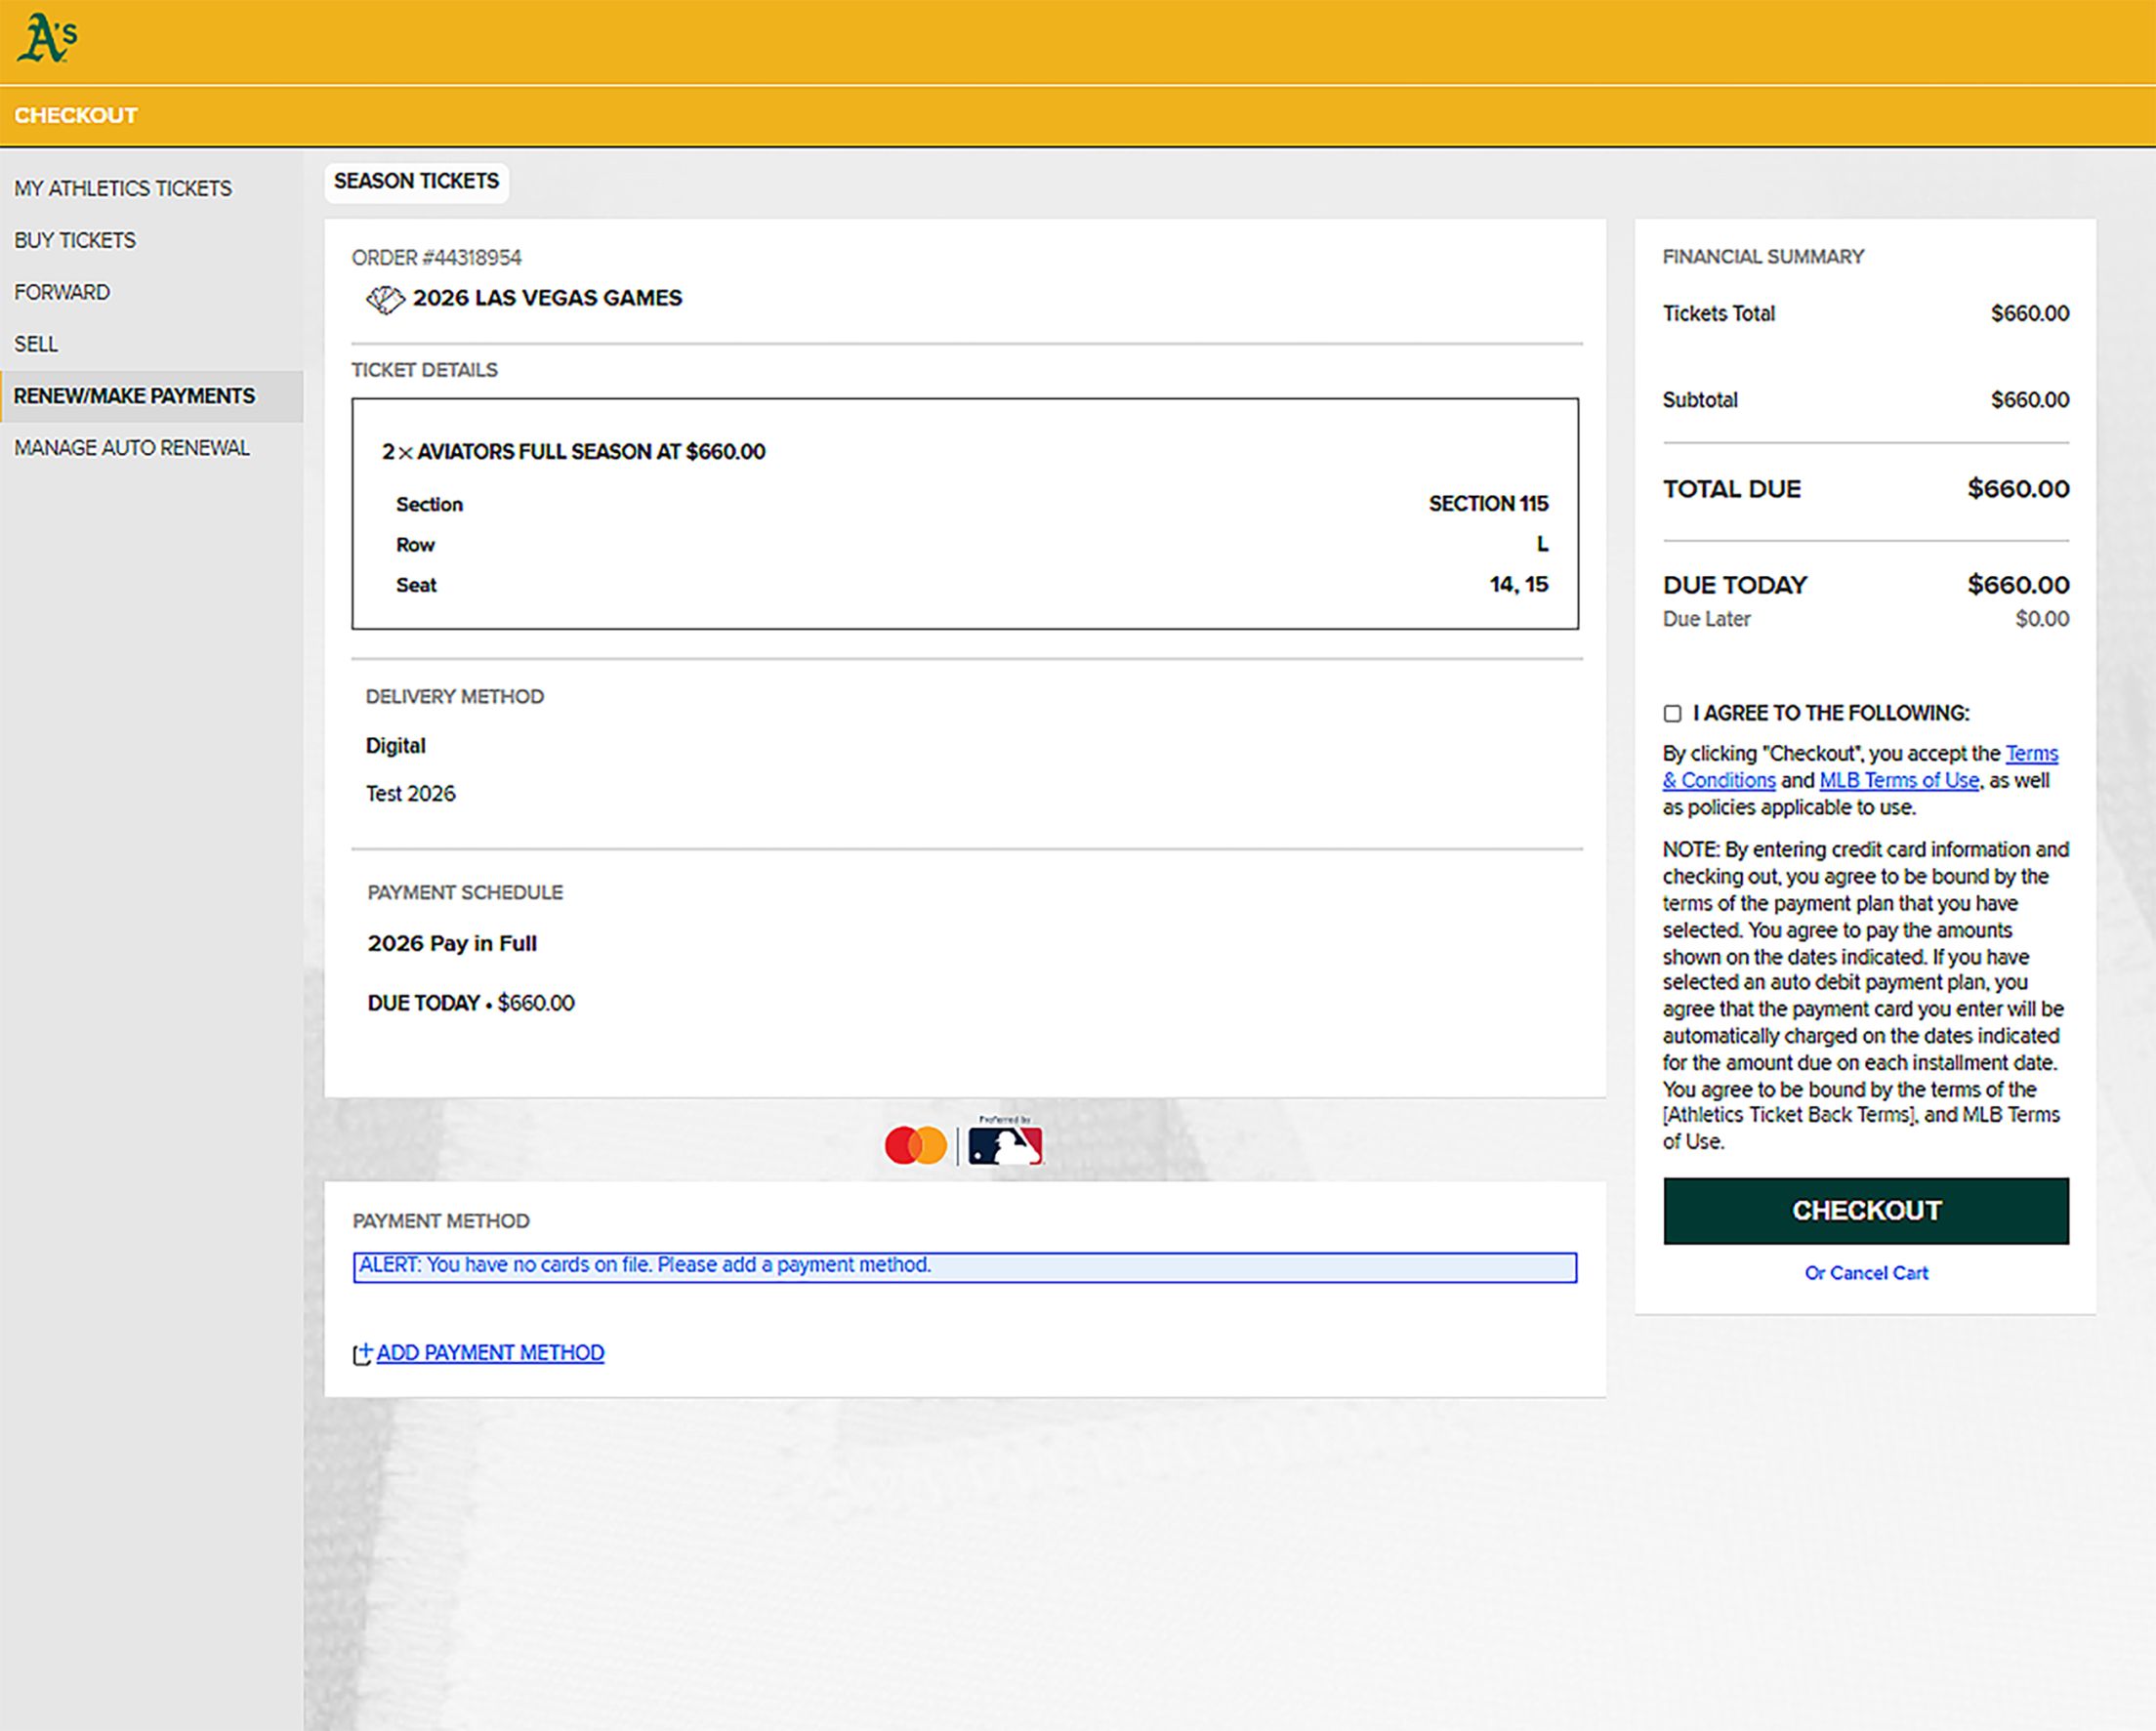
Task: Open Renew/Make Payments
Action: [134, 395]
